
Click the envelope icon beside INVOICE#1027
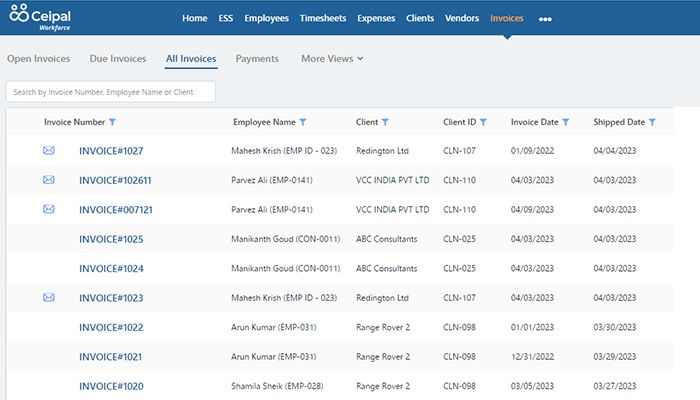(48, 151)
